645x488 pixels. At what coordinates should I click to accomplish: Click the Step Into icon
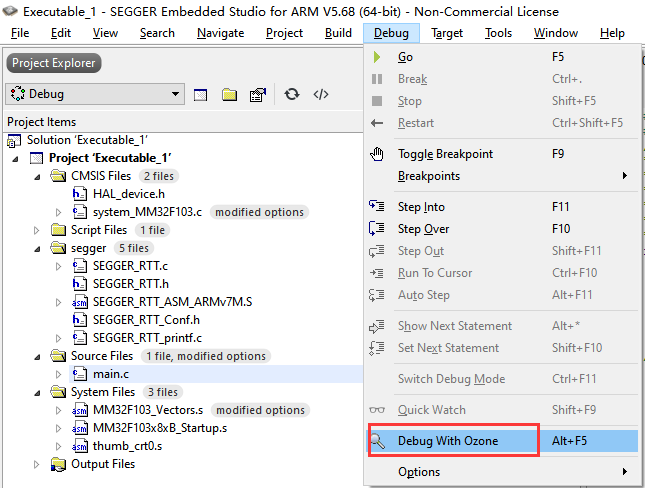(x=377, y=206)
